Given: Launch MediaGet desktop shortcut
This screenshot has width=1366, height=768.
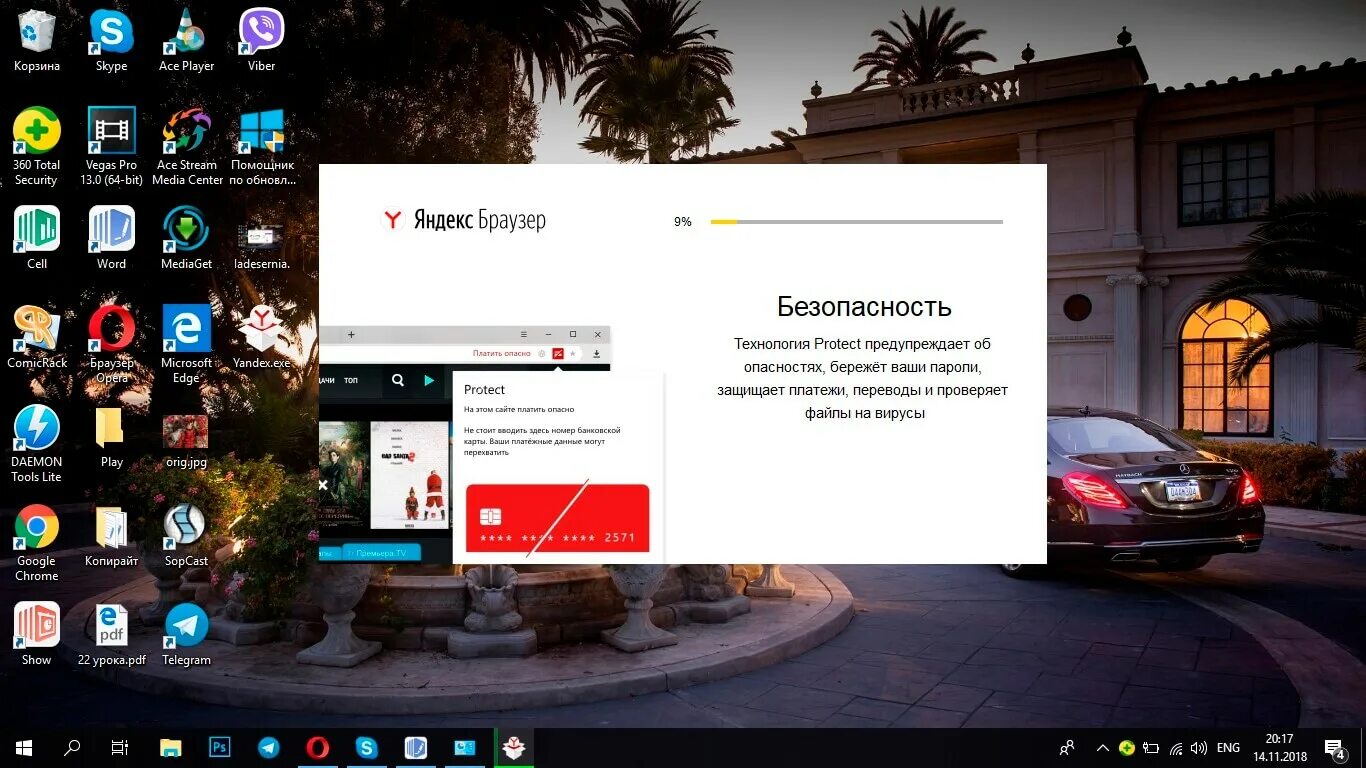Looking at the screenshot, I should 186,238.
